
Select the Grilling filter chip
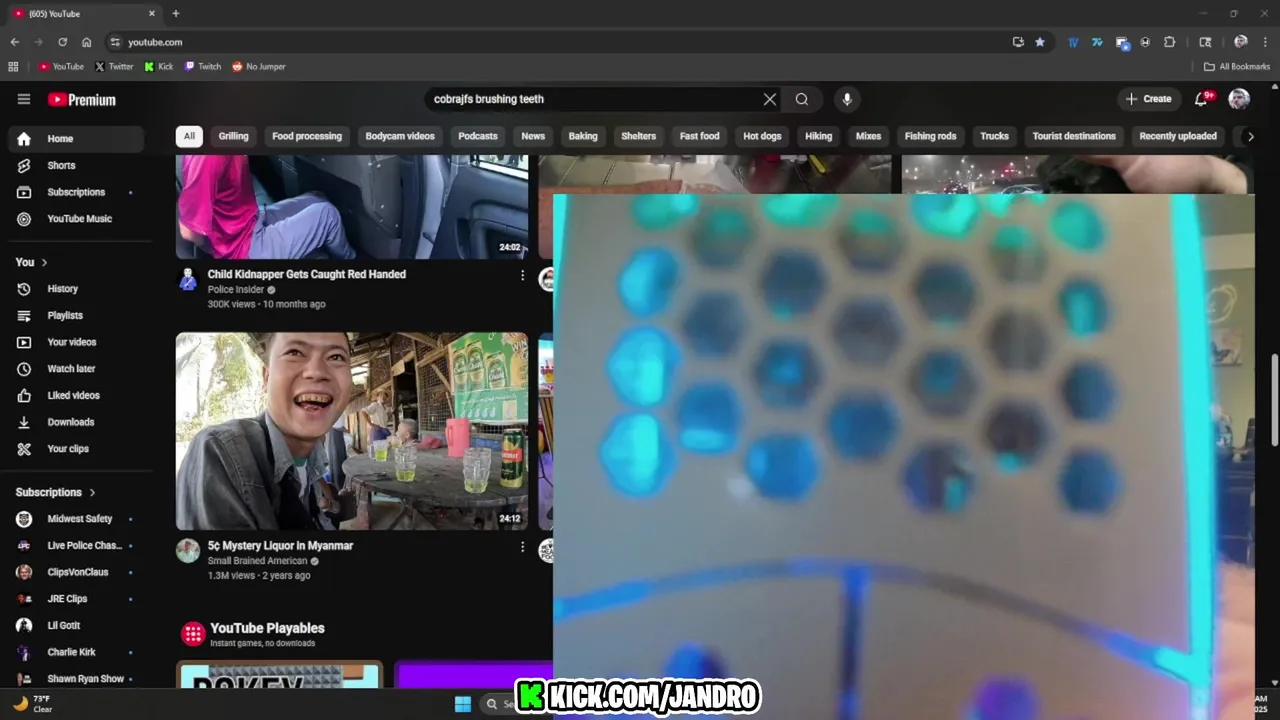(234, 136)
